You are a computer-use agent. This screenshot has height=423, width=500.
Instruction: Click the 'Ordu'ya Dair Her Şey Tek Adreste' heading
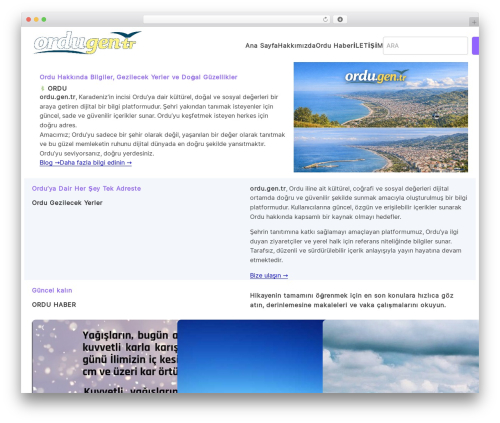click(86, 188)
